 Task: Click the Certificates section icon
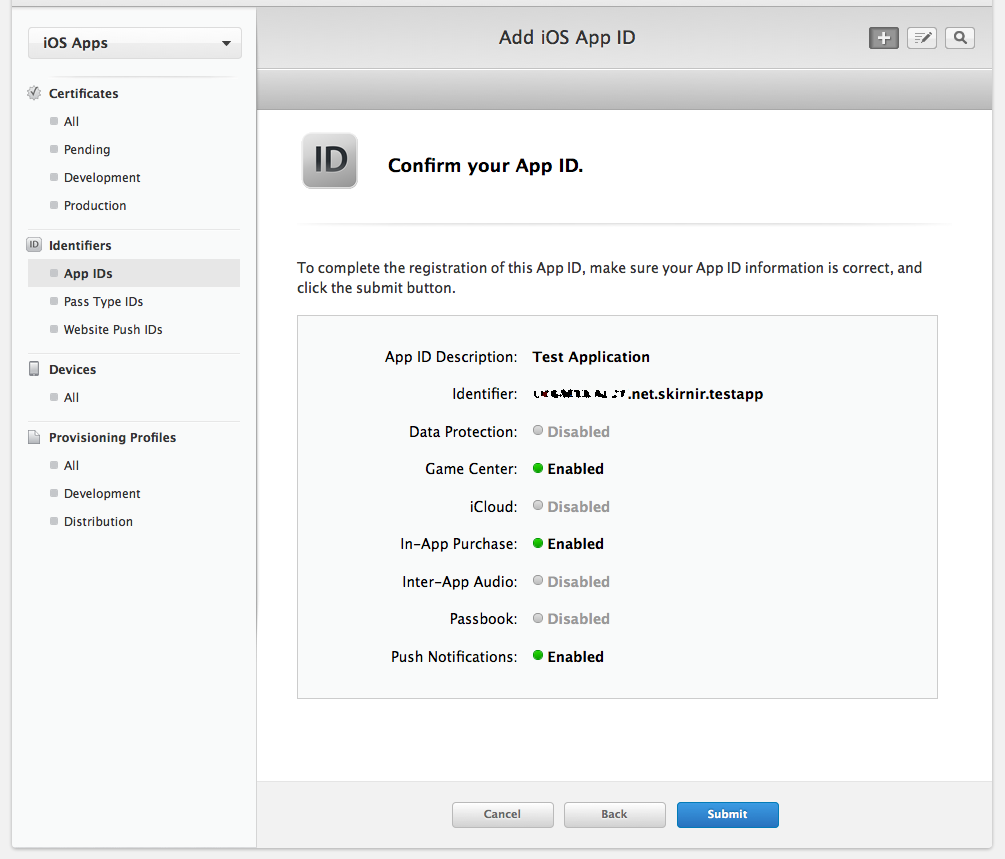coord(34,93)
